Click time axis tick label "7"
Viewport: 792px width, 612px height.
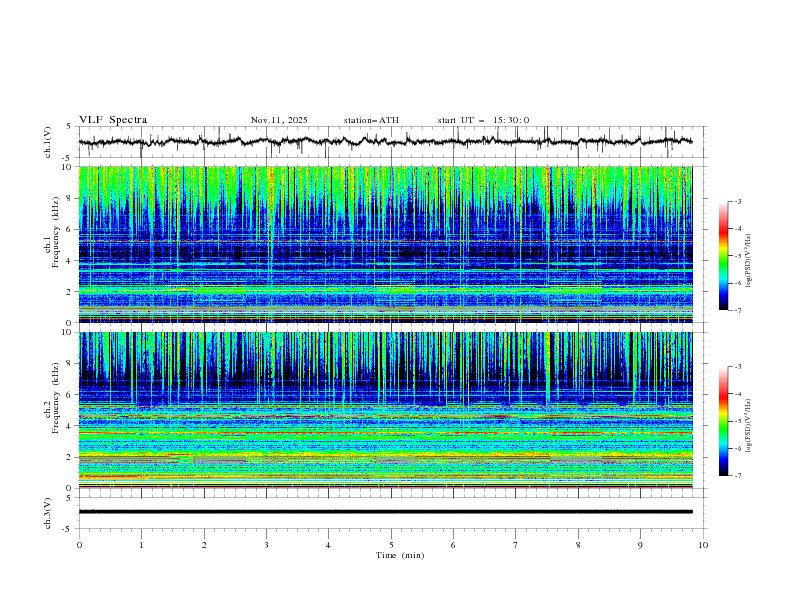coord(516,545)
